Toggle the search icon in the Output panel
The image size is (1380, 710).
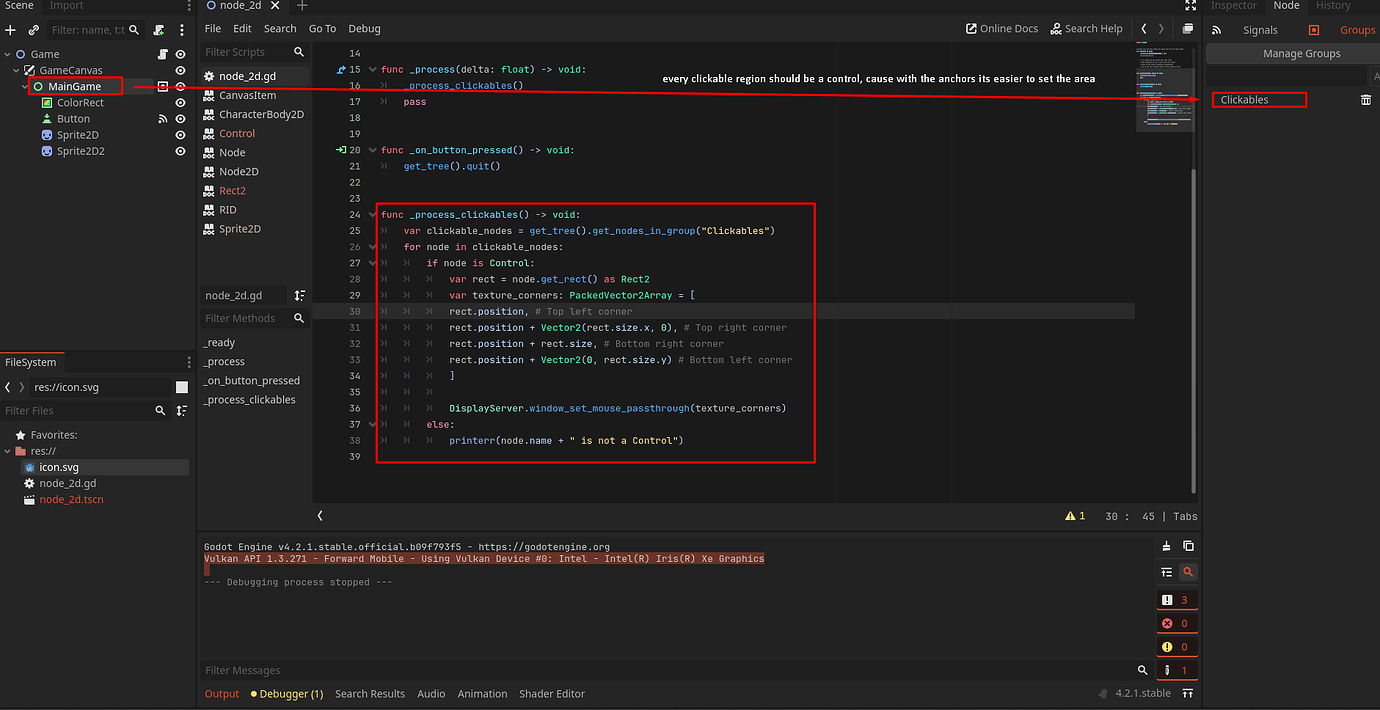click(x=1188, y=572)
